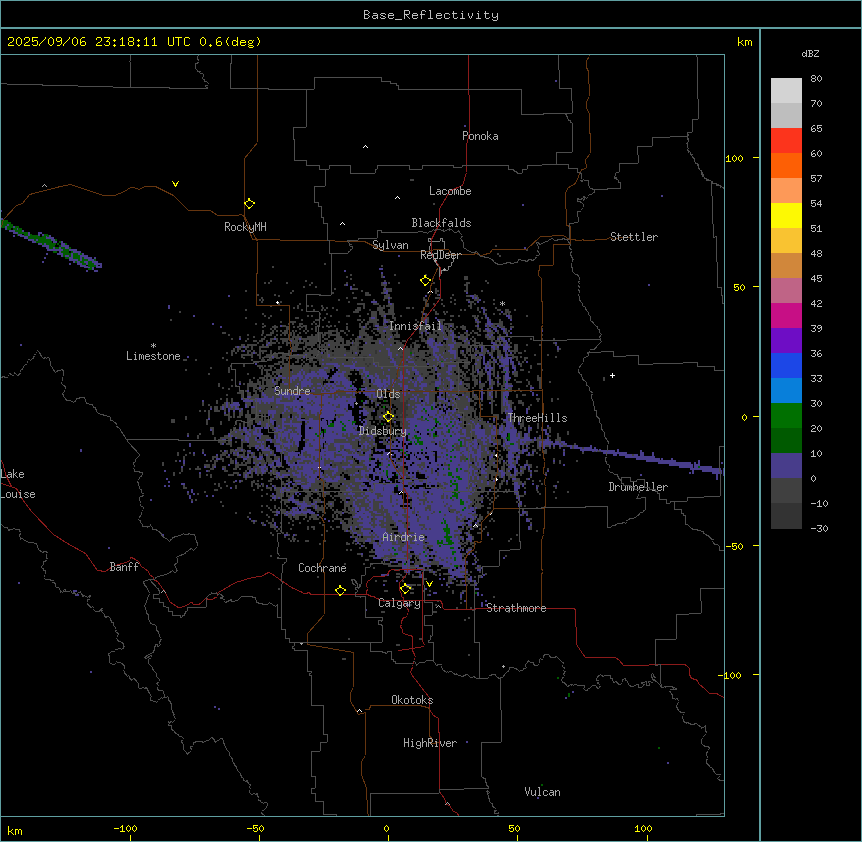
Task: Click the Vulcan label
Action: point(542,792)
